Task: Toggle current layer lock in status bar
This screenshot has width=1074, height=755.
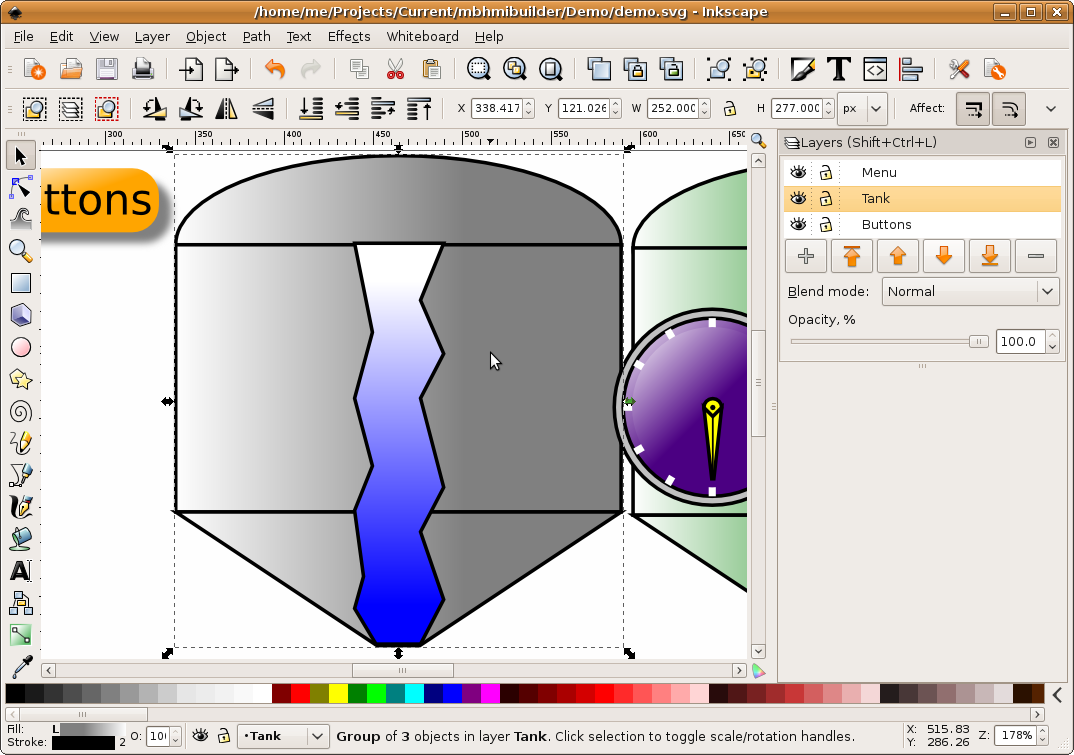Action: point(223,736)
